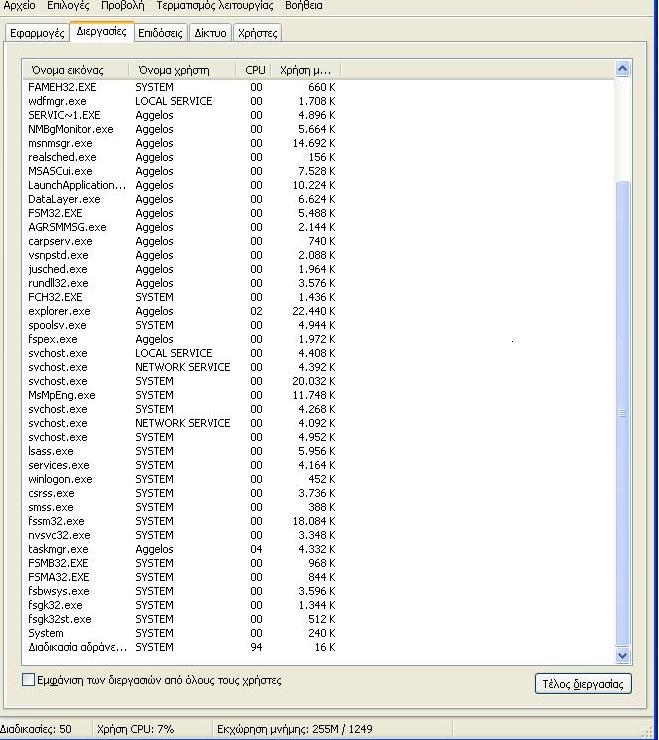Select the NMBgMonitor.exe process
This screenshot has height=740, width=659.
coord(181,129)
